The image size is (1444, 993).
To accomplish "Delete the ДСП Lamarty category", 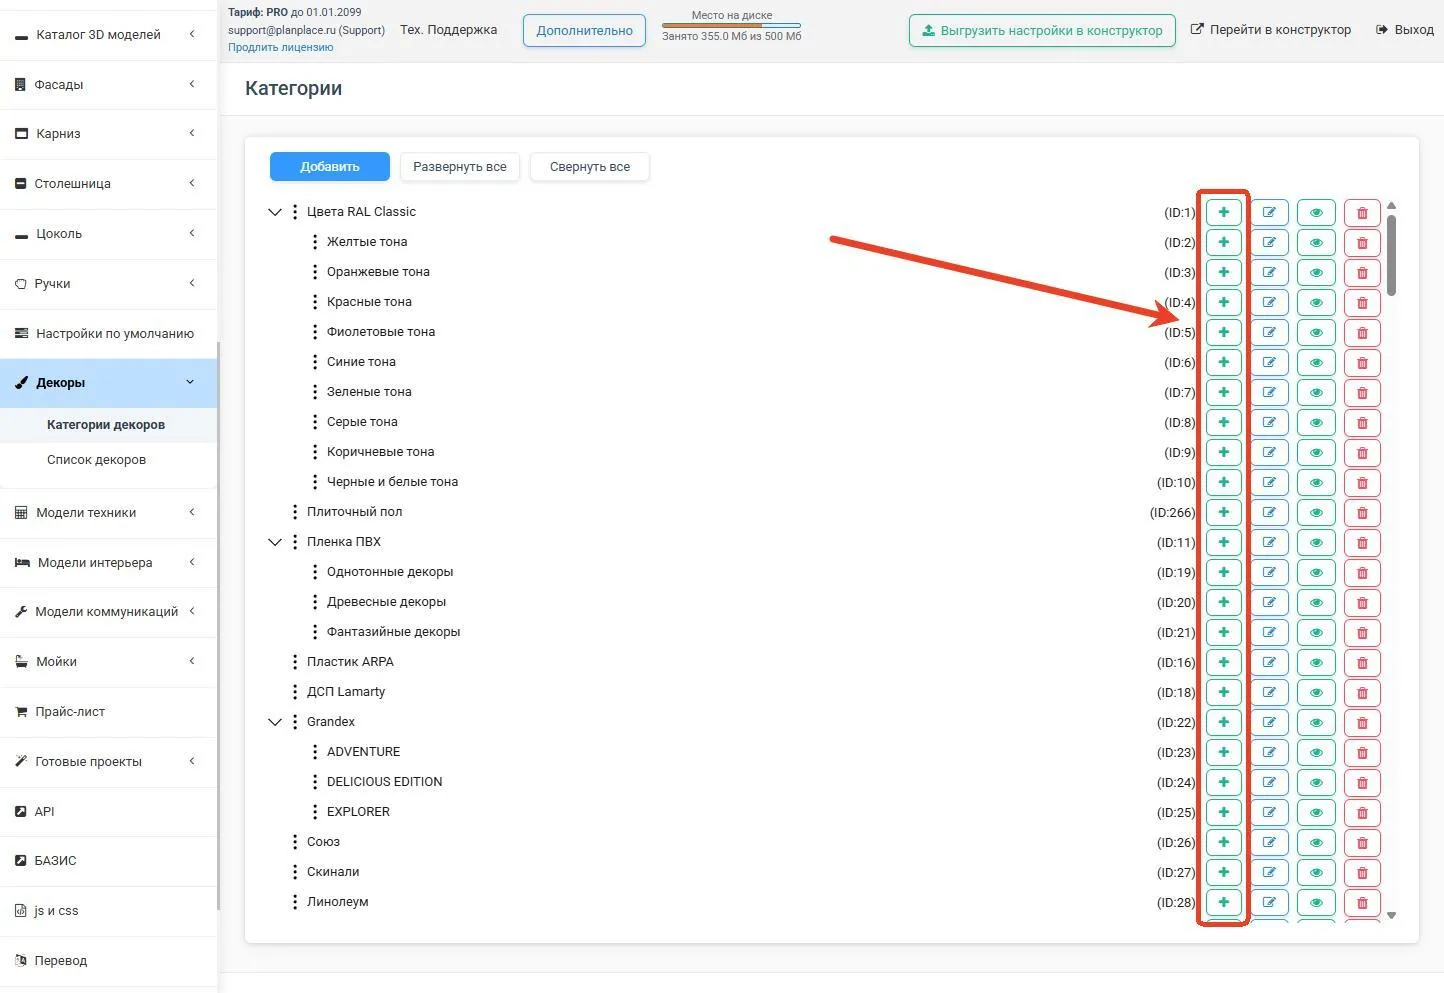I will pyautogui.click(x=1362, y=692).
